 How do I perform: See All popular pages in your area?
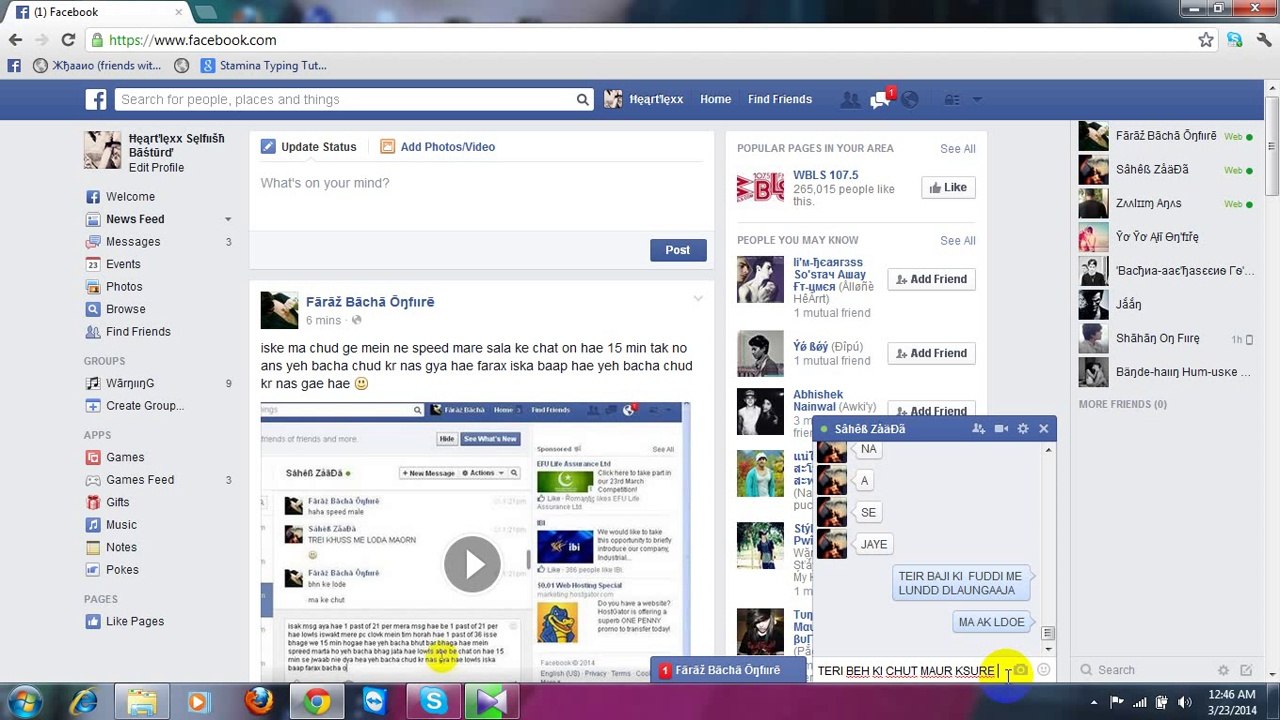coord(957,149)
